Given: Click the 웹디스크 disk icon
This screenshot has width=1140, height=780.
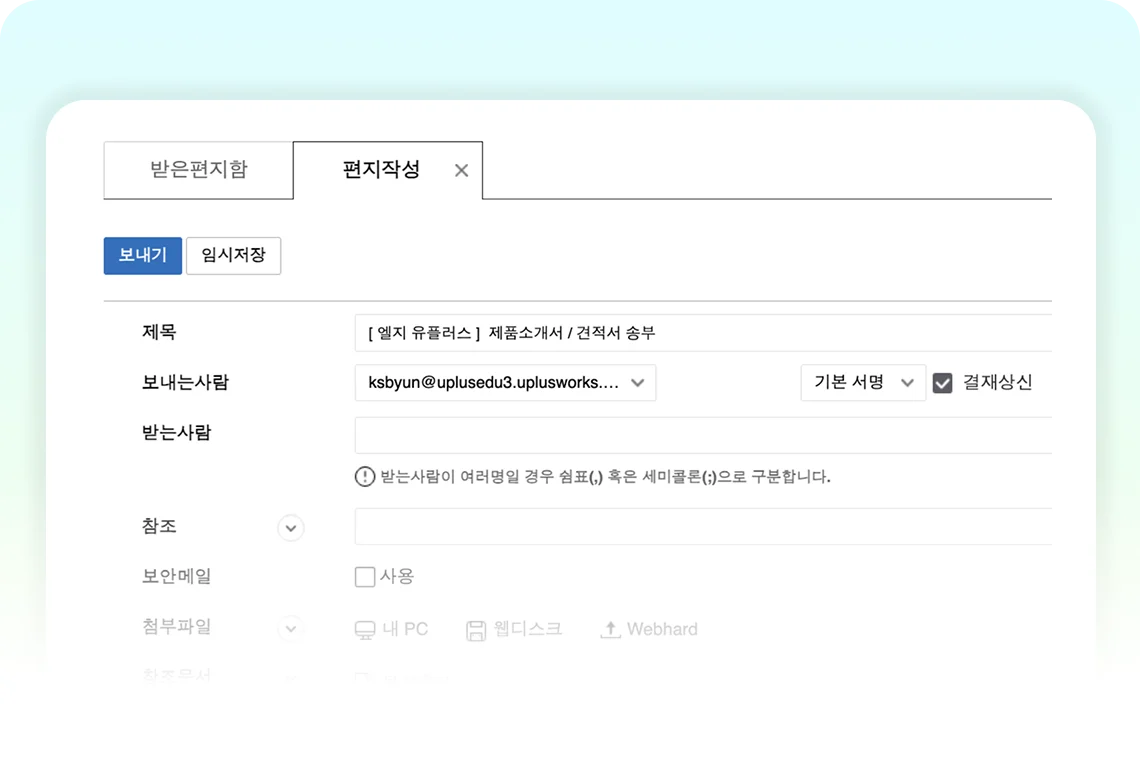Looking at the screenshot, I should (x=476, y=630).
